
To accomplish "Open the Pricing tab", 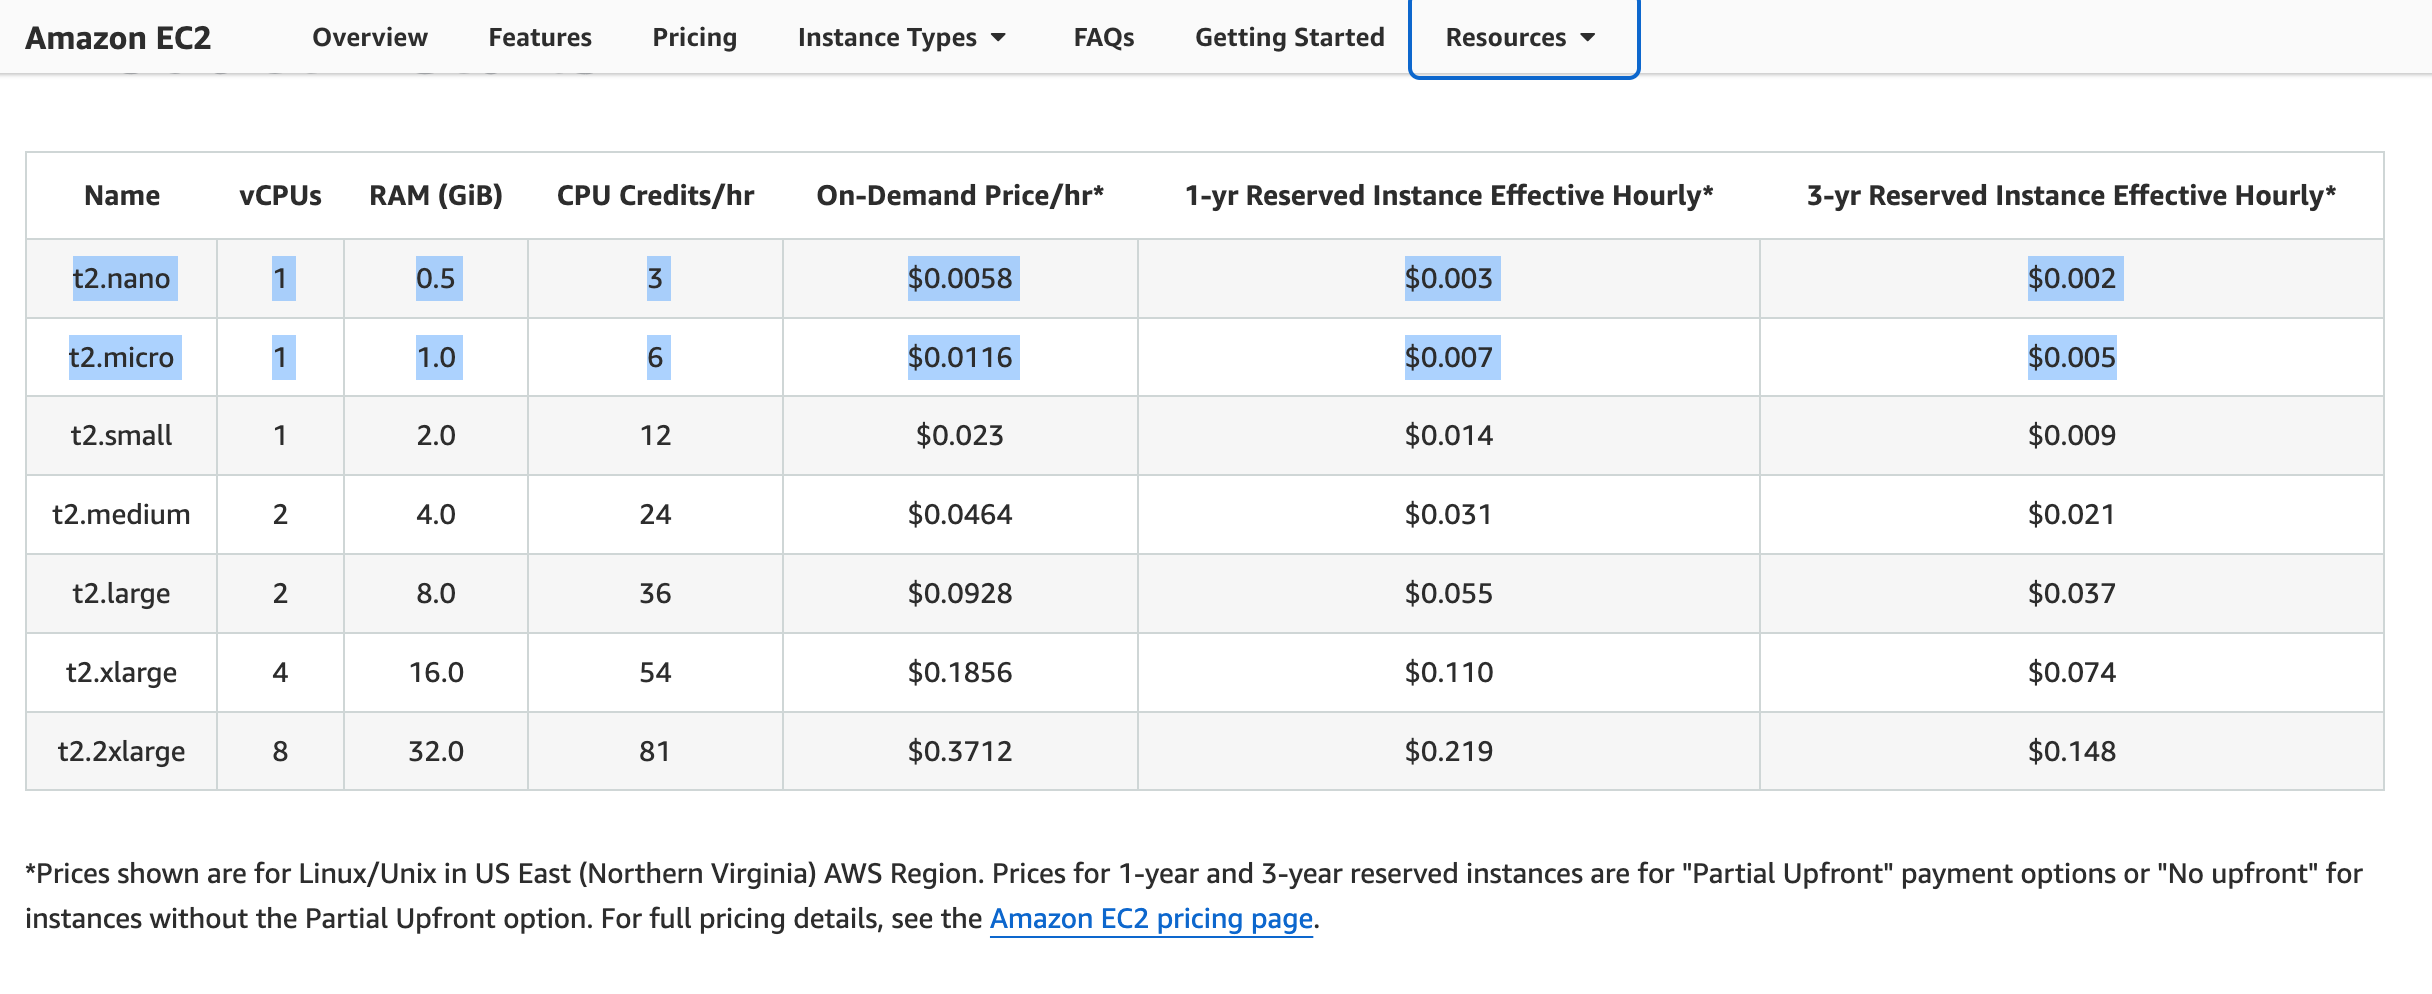I will tap(694, 37).
